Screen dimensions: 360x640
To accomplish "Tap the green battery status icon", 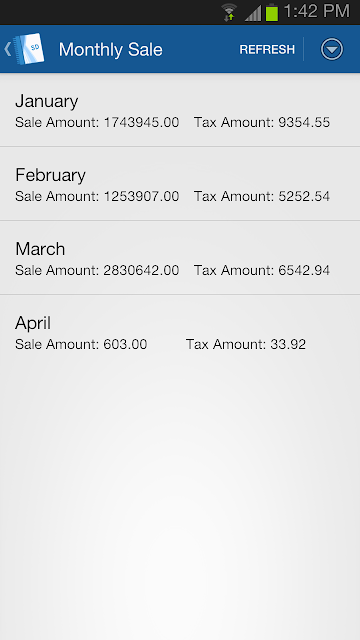I will click(x=272, y=12).
